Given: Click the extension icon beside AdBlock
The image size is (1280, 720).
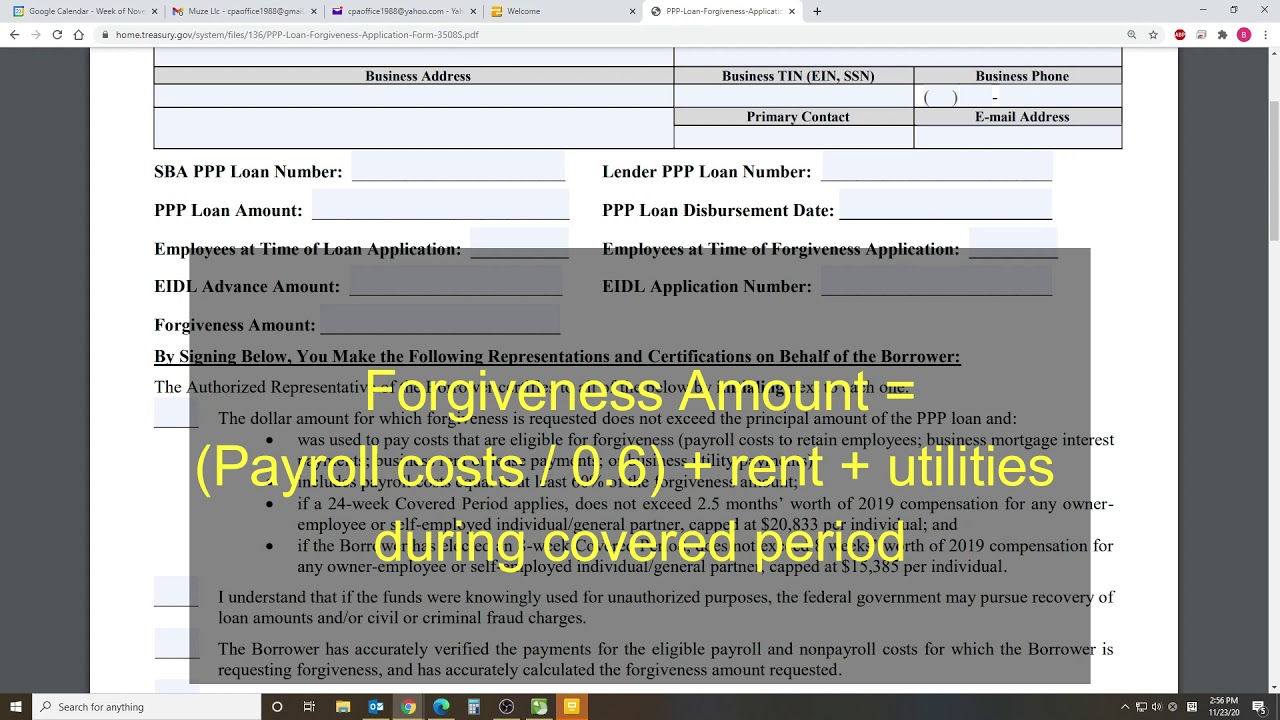Looking at the screenshot, I should 1201,34.
